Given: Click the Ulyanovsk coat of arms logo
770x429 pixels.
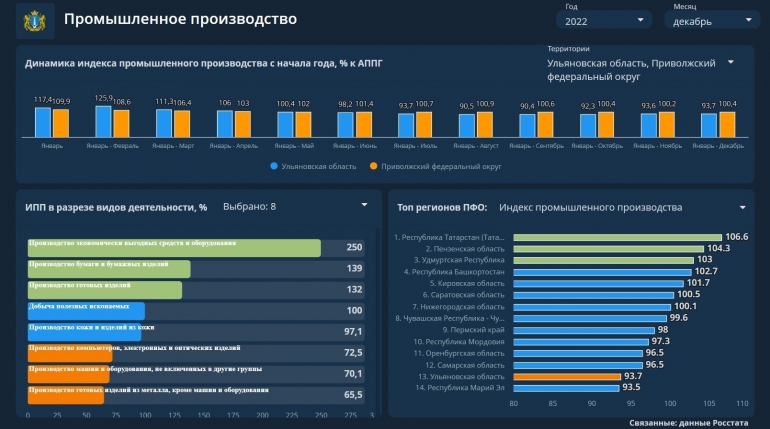Looking at the screenshot, I should click(x=35, y=20).
